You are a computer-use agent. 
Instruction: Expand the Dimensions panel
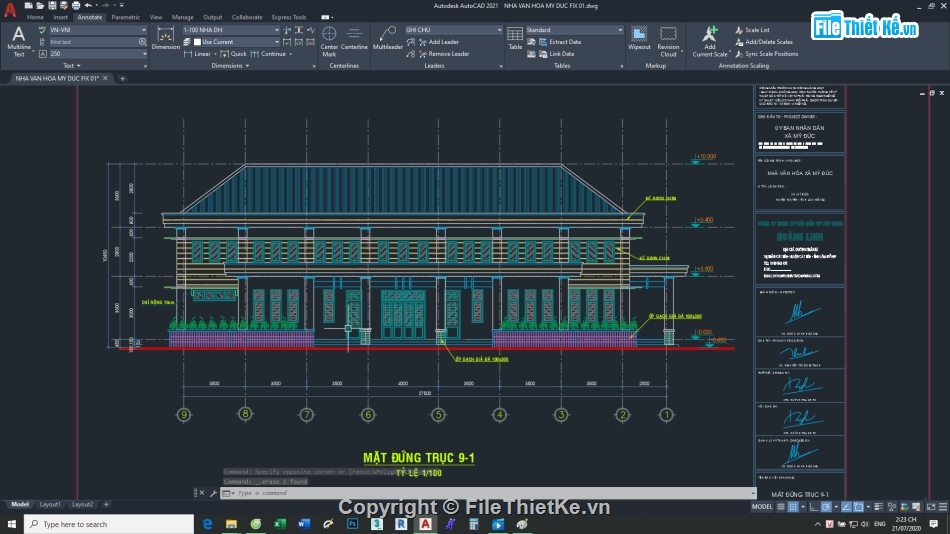(230, 65)
